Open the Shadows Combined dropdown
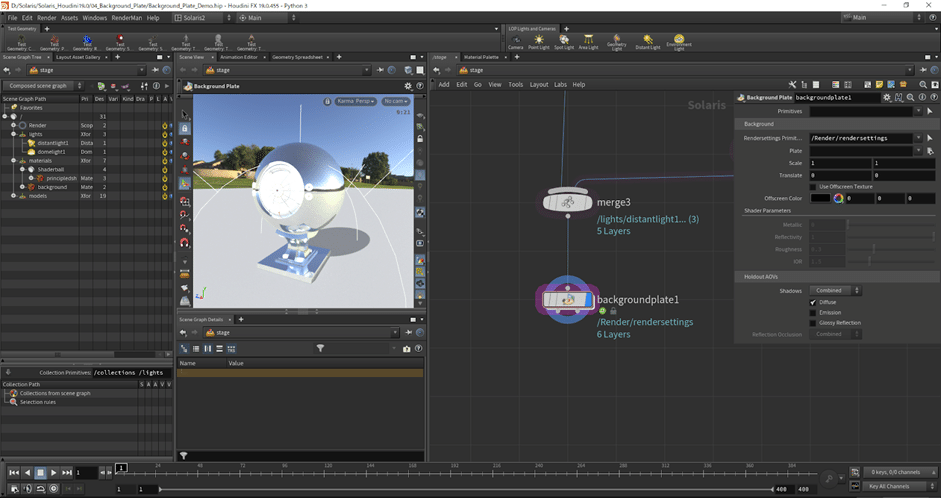 click(837, 290)
